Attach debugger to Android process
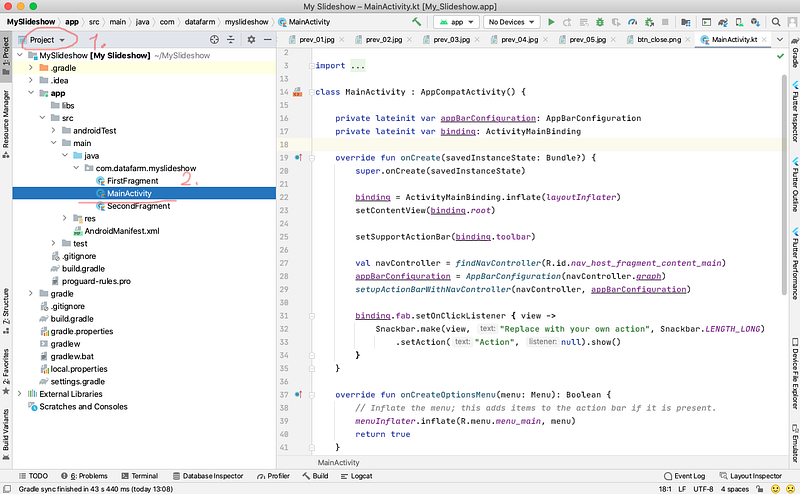 click(649, 22)
